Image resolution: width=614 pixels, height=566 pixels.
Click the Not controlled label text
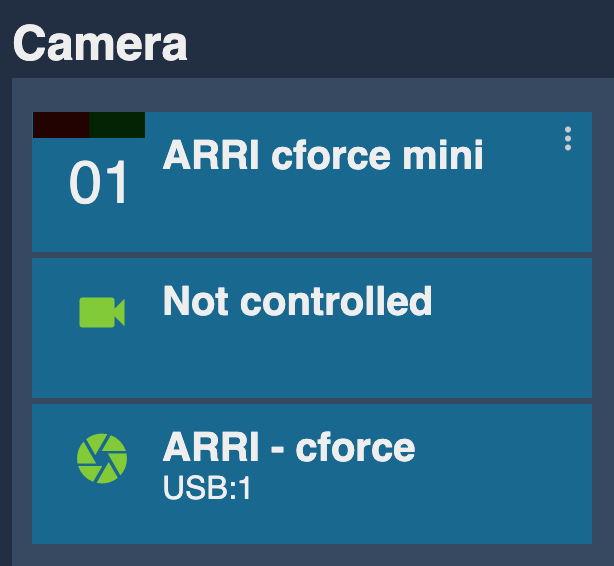(x=297, y=301)
